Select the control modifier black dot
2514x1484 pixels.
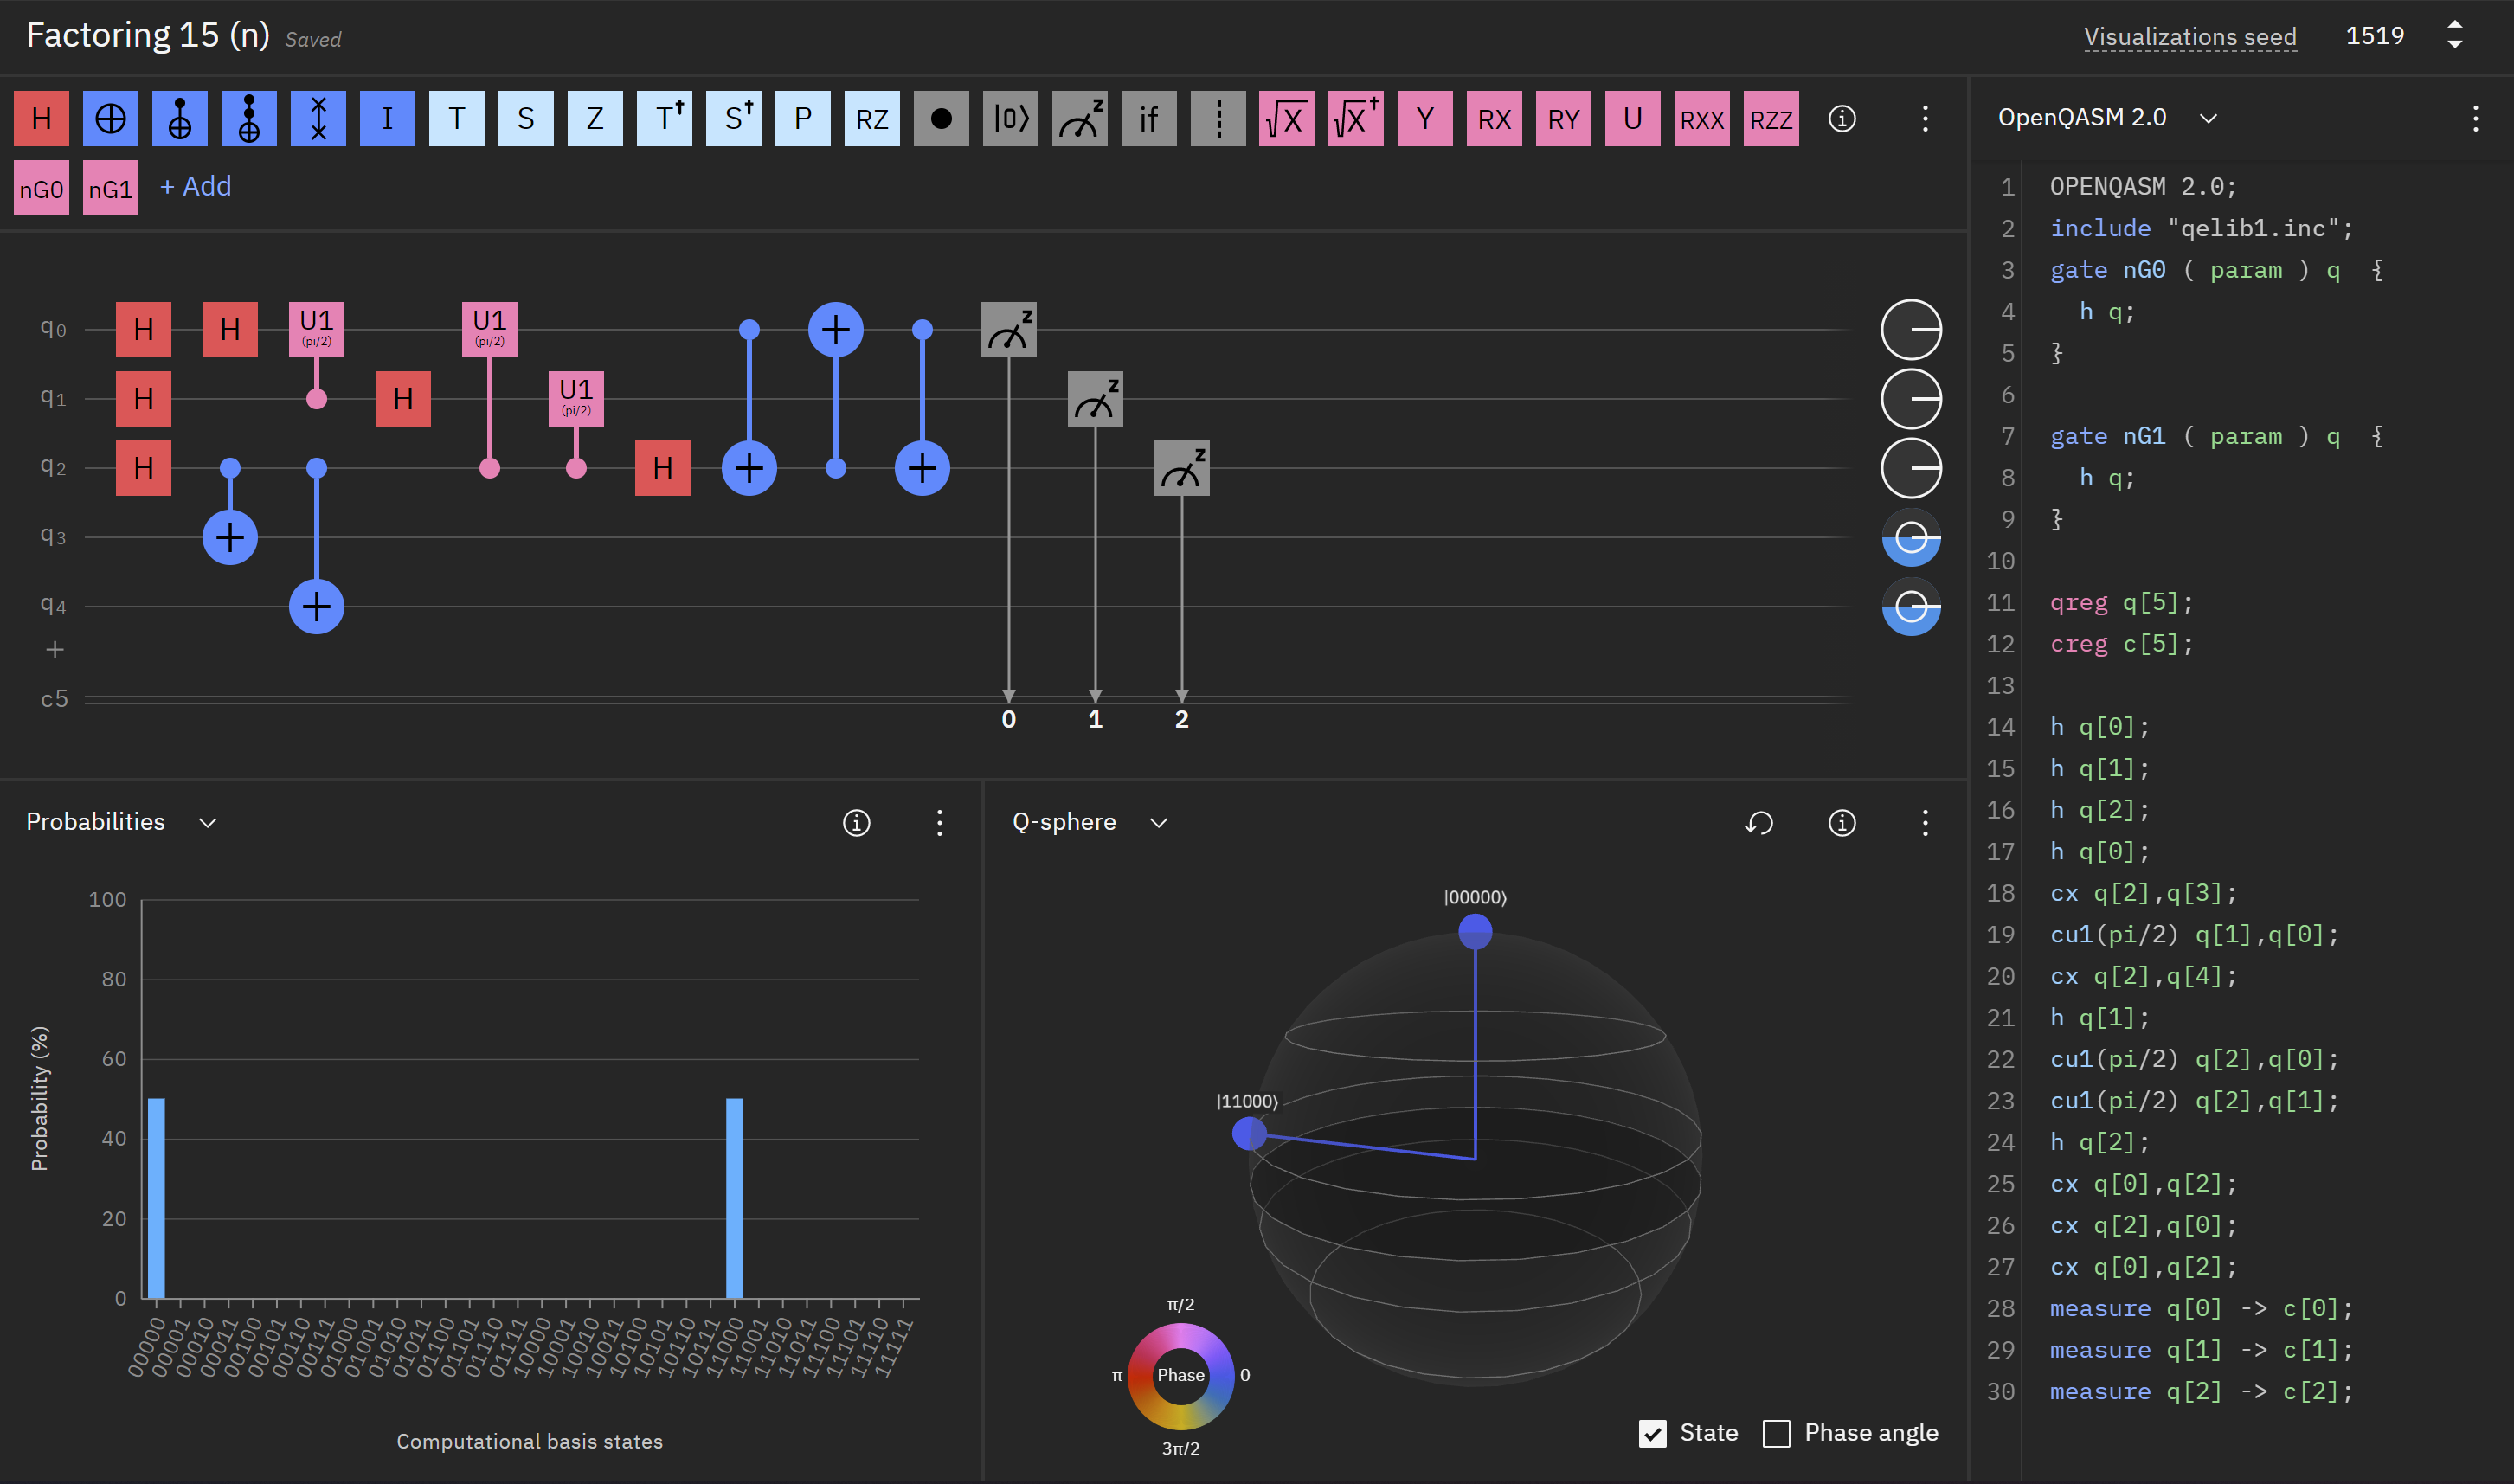[941, 119]
